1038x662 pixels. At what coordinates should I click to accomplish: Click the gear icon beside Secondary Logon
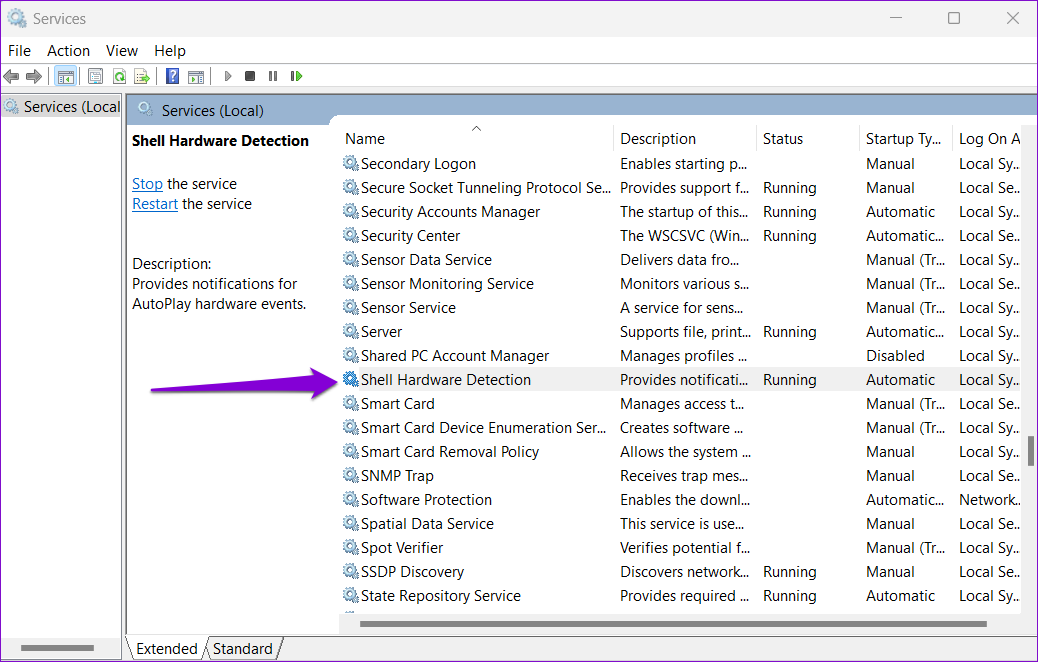point(351,163)
